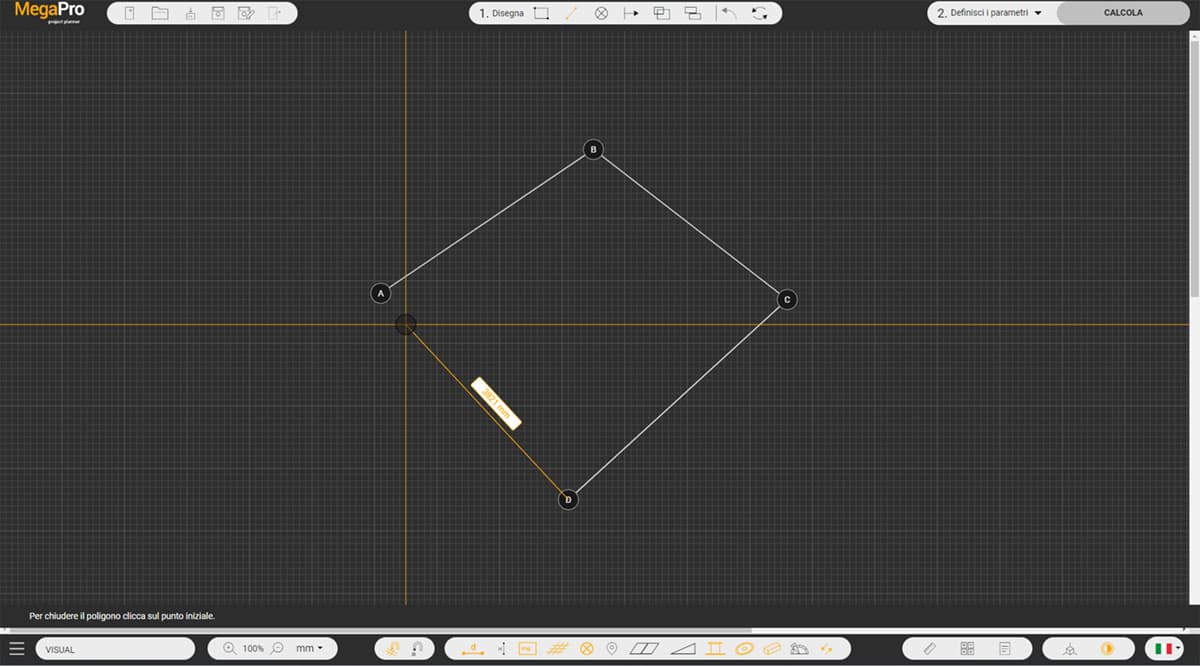
Task: Click the new document icon
Action: click(x=129, y=14)
